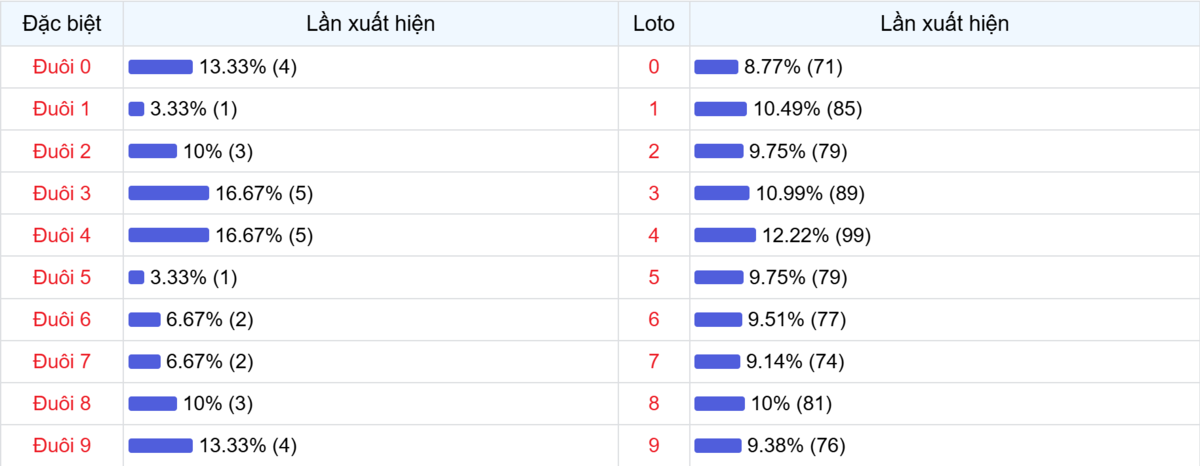Click the left "Lần xuất hiện" header
This screenshot has width=1200, height=466.
coord(371,24)
